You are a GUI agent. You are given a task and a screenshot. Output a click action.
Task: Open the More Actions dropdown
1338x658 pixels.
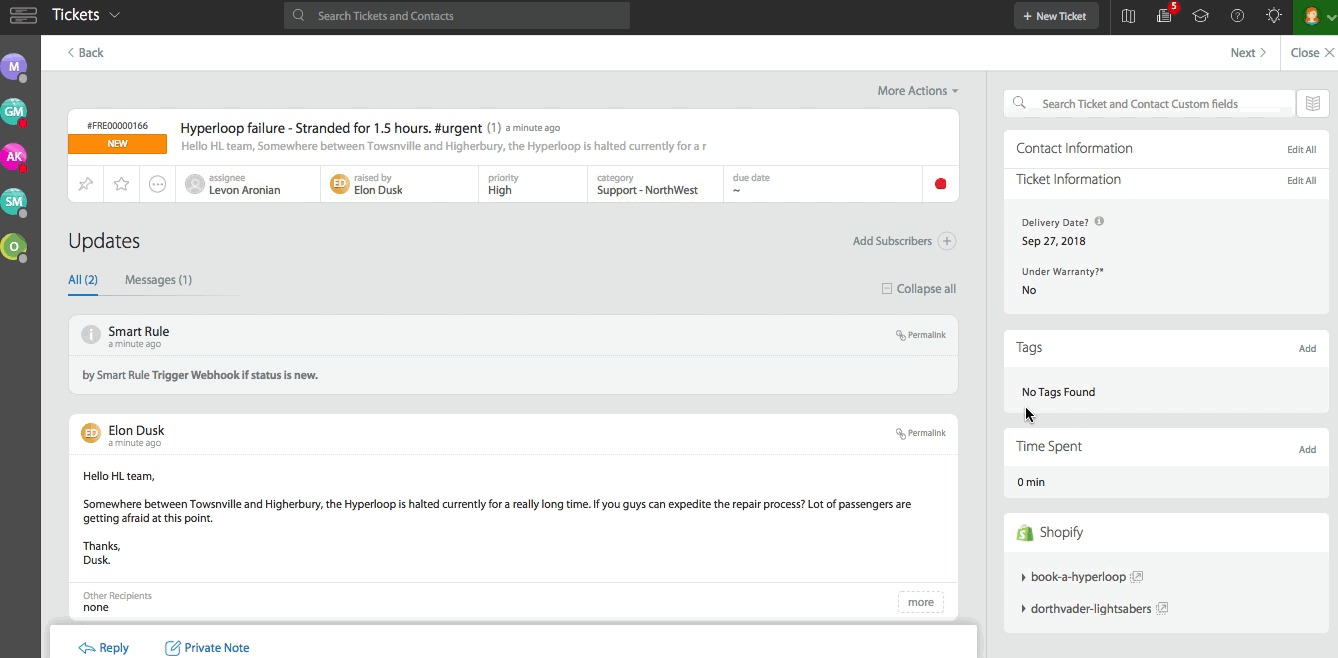[x=917, y=91]
